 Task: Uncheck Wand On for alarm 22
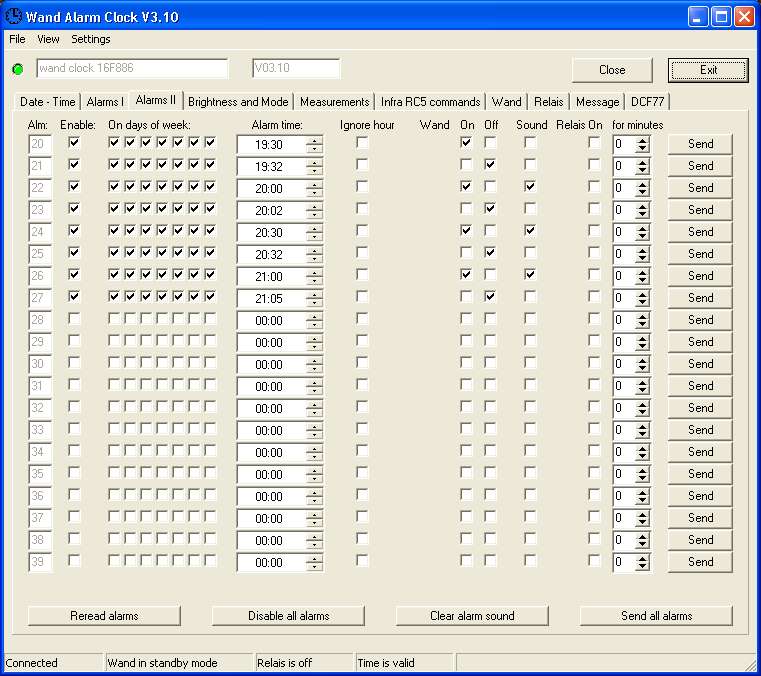click(466, 186)
